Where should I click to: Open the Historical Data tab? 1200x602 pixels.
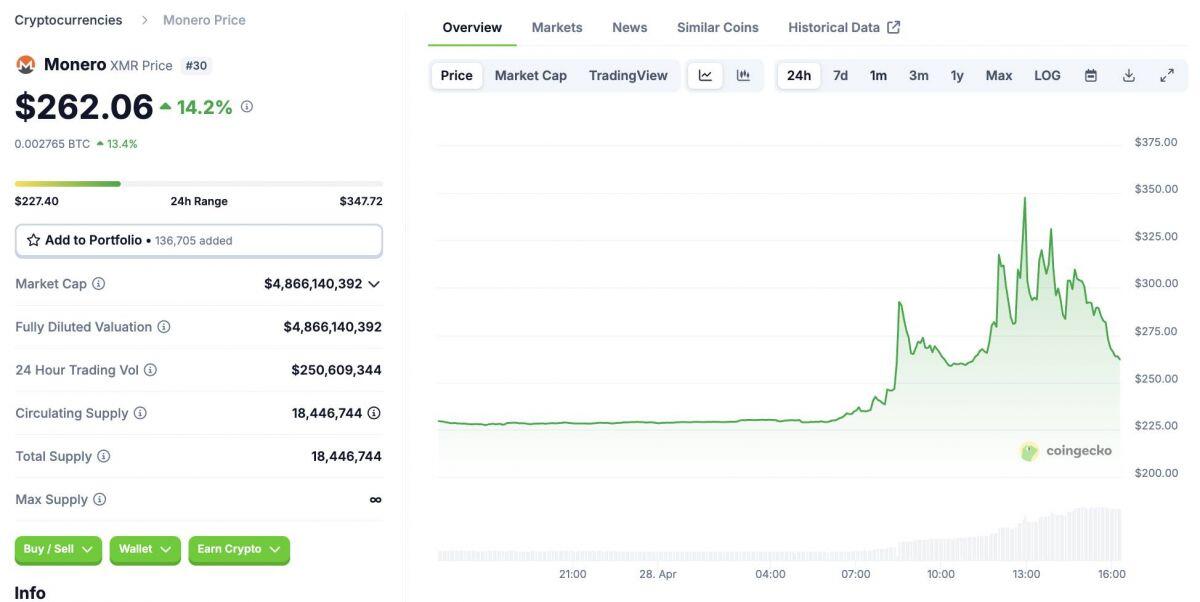point(844,27)
